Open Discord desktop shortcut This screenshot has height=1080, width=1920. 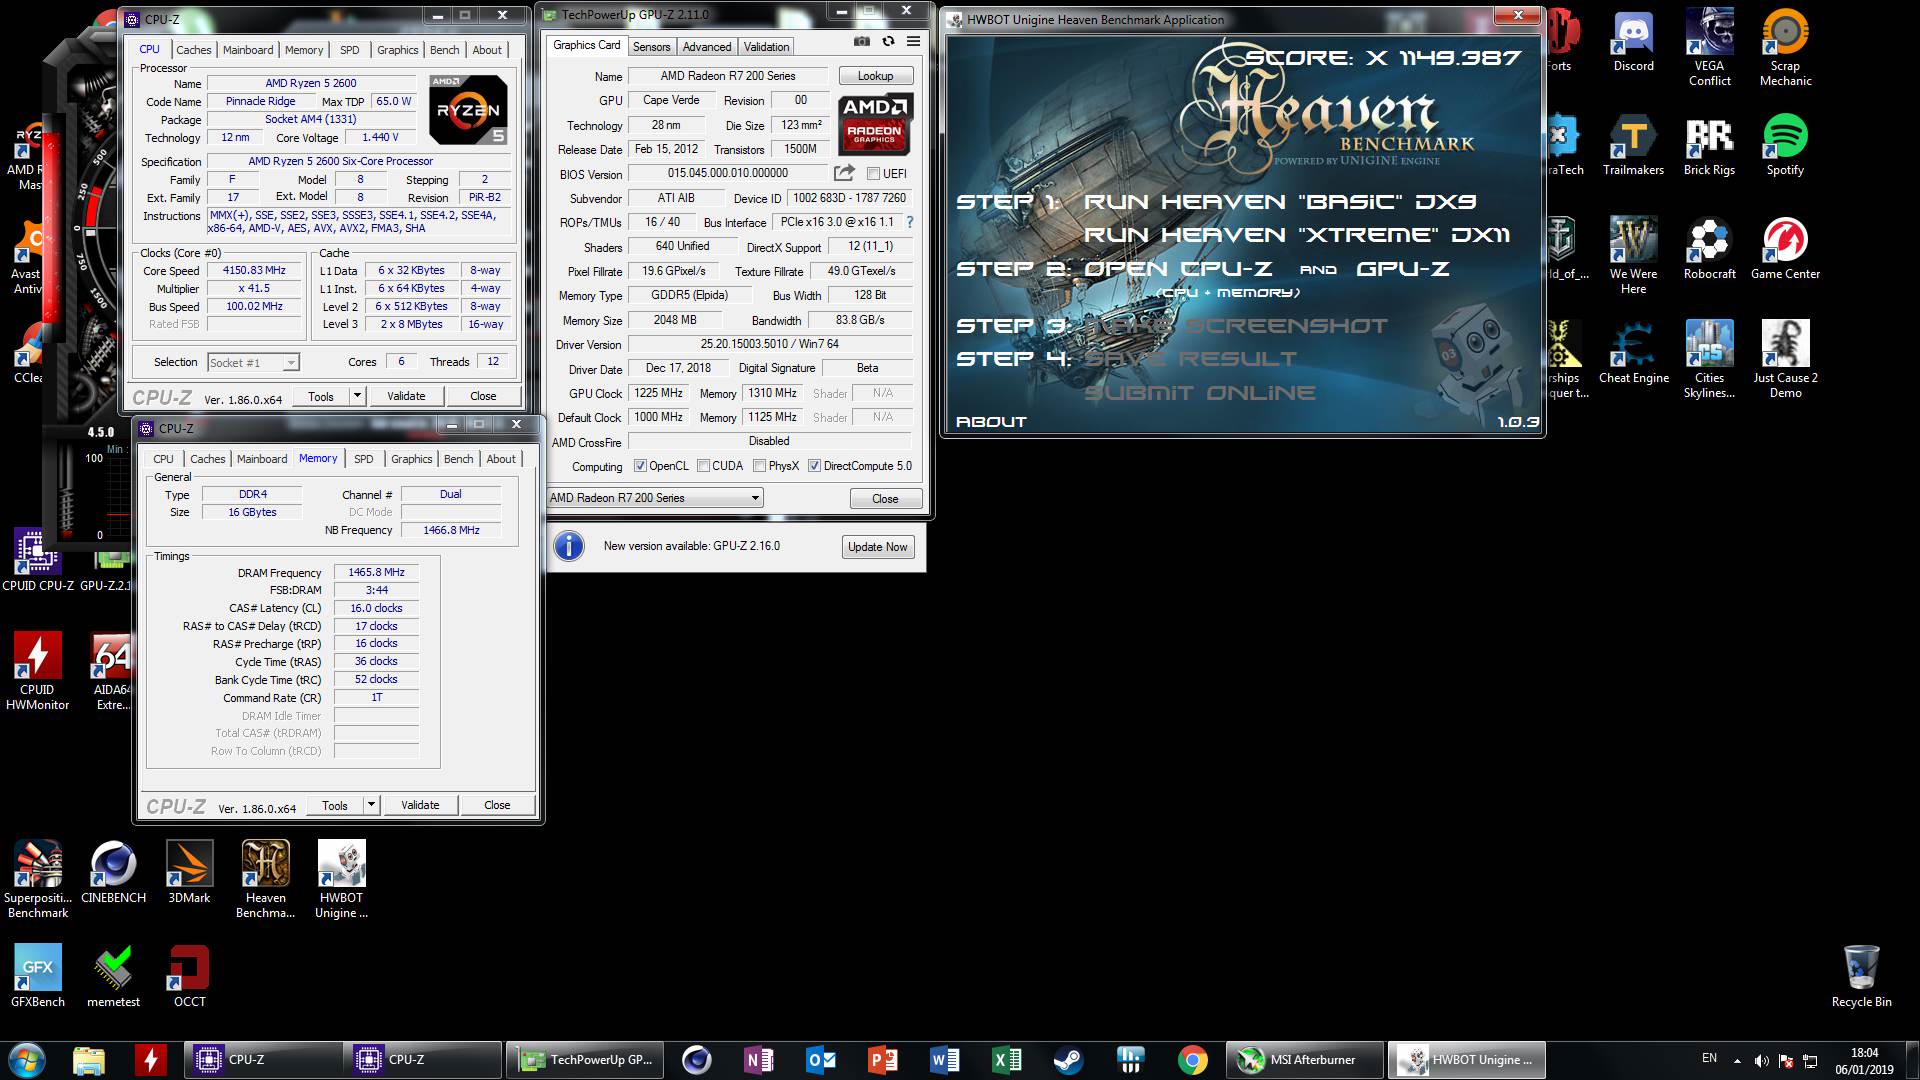click(x=1633, y=42)
